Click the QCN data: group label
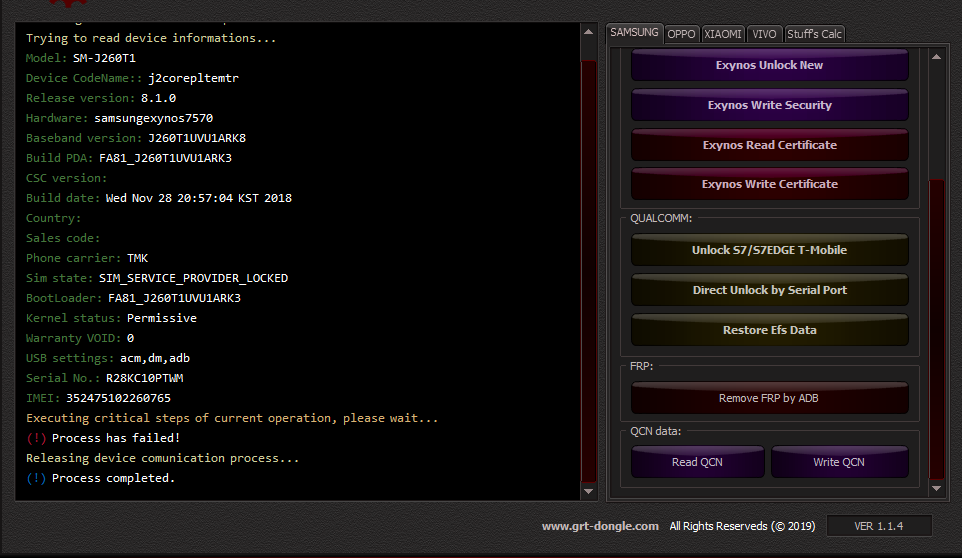 (x=655, y=431)
